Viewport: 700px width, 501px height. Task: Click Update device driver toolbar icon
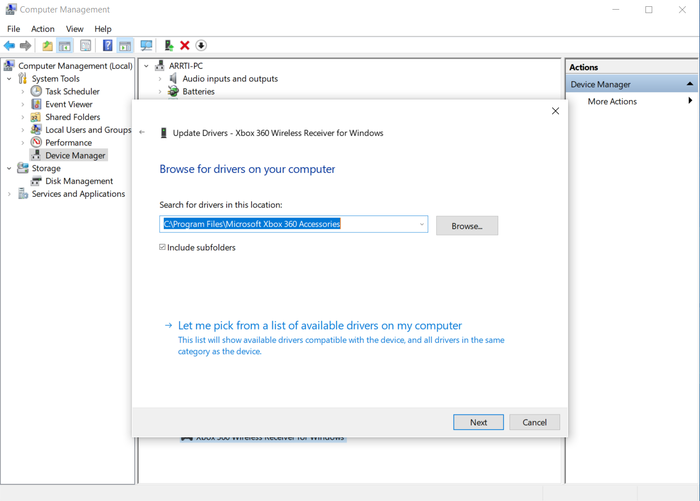click(169, 46)
